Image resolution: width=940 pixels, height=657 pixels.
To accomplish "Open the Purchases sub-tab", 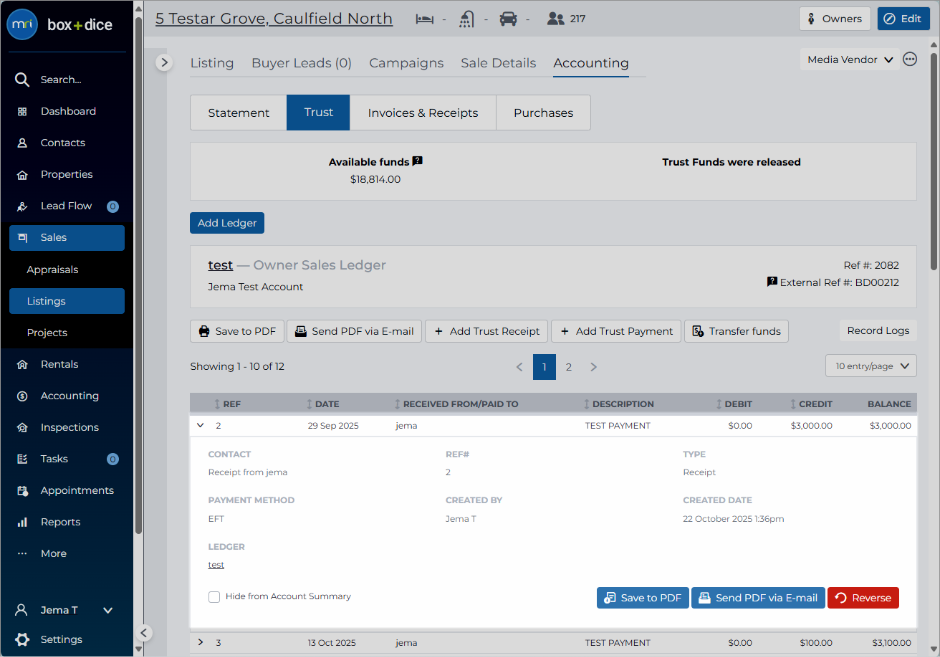I will coord(543,113).
